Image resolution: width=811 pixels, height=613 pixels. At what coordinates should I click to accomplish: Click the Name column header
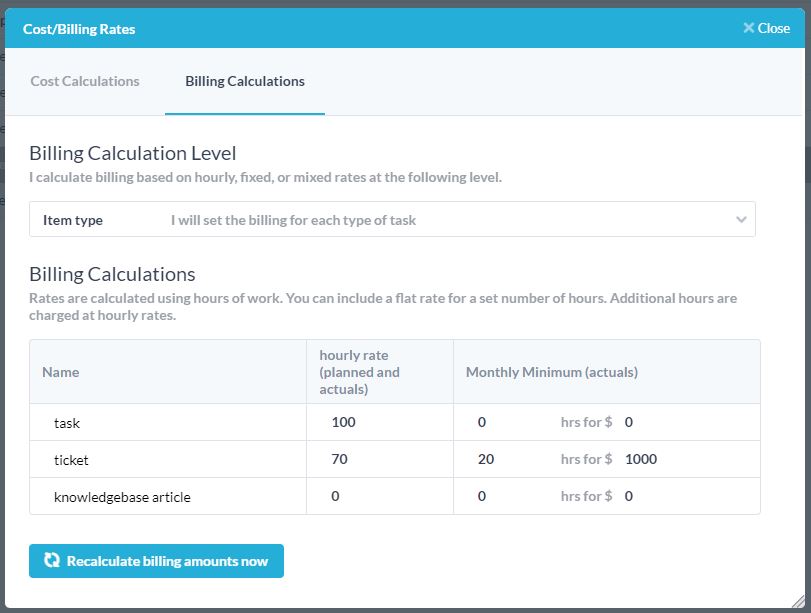61,372
